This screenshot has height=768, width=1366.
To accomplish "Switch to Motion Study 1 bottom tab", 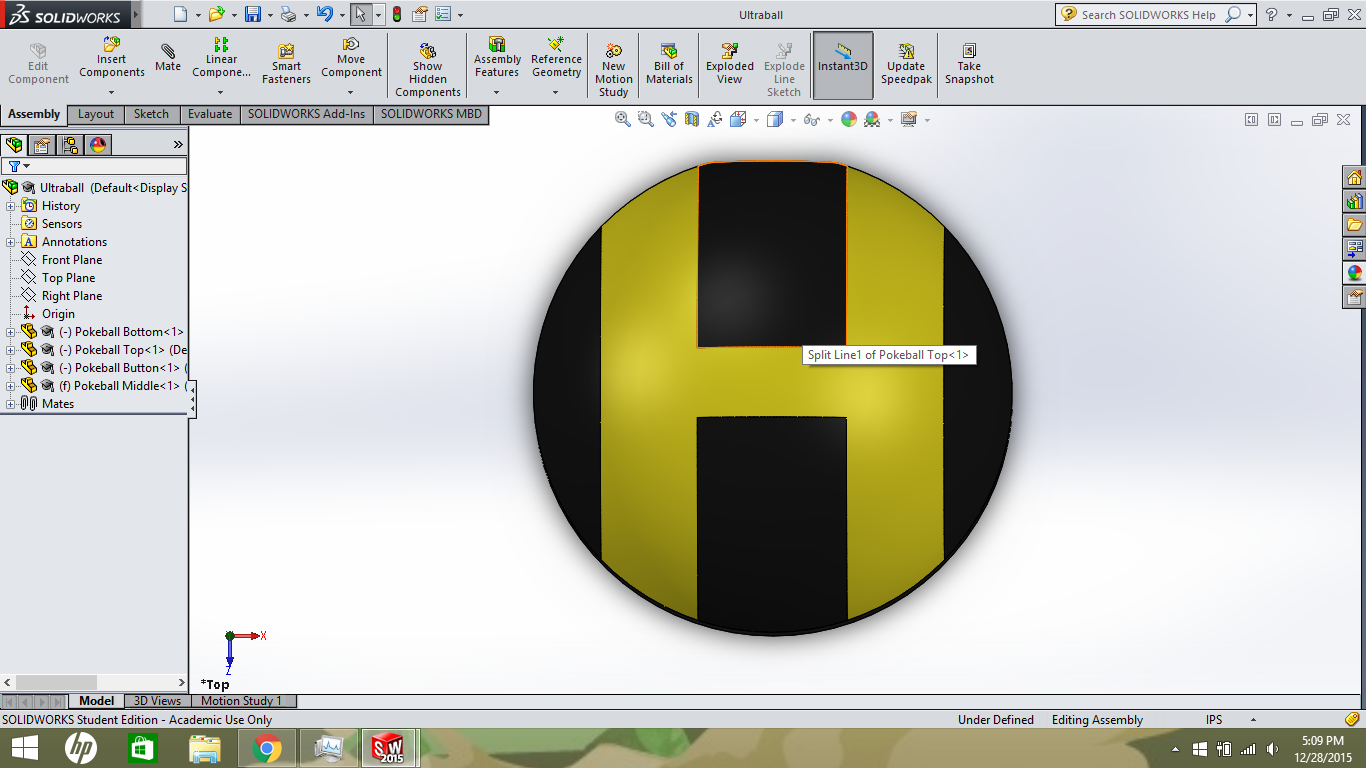I will click(x=242, y=701).
